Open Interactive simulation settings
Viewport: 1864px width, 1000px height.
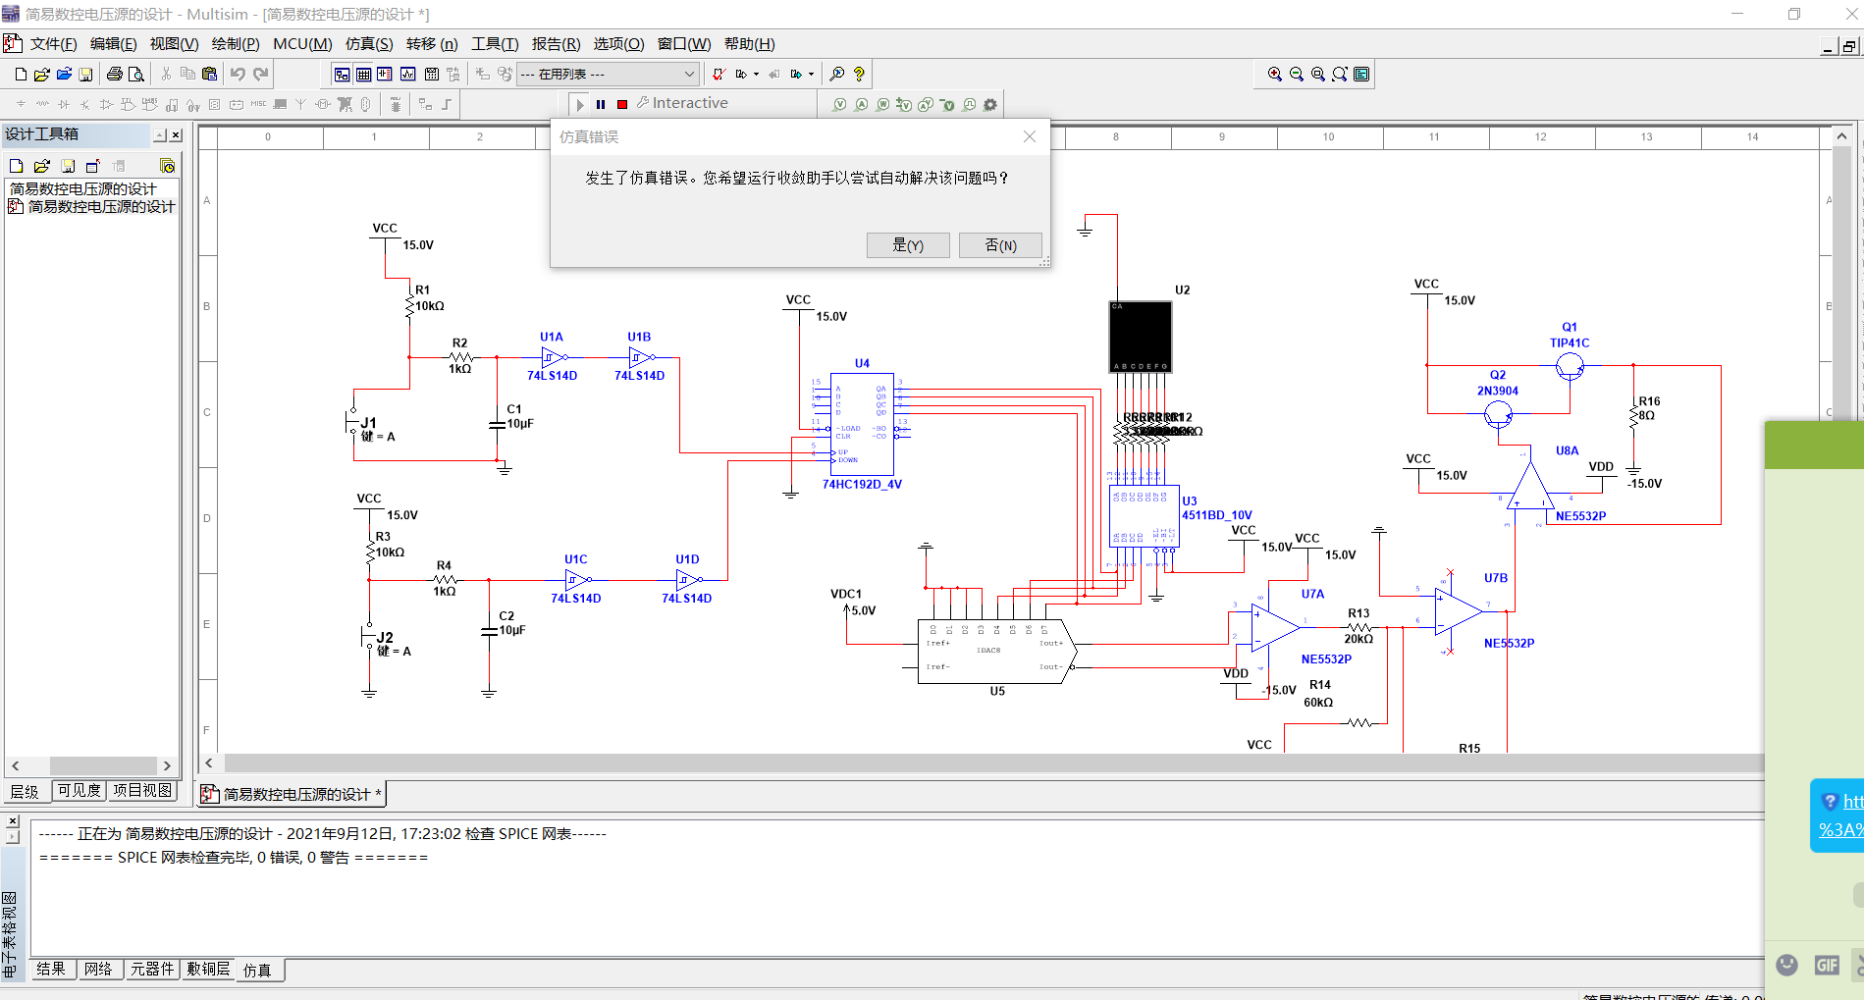[x=682, y=103]
